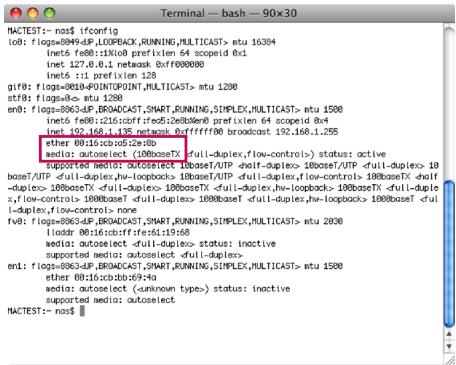Click the 'ether 00:16:cb:a5:2e:8b' MAC address
This screenshot has width=456, height=365.
click(101, 143)
